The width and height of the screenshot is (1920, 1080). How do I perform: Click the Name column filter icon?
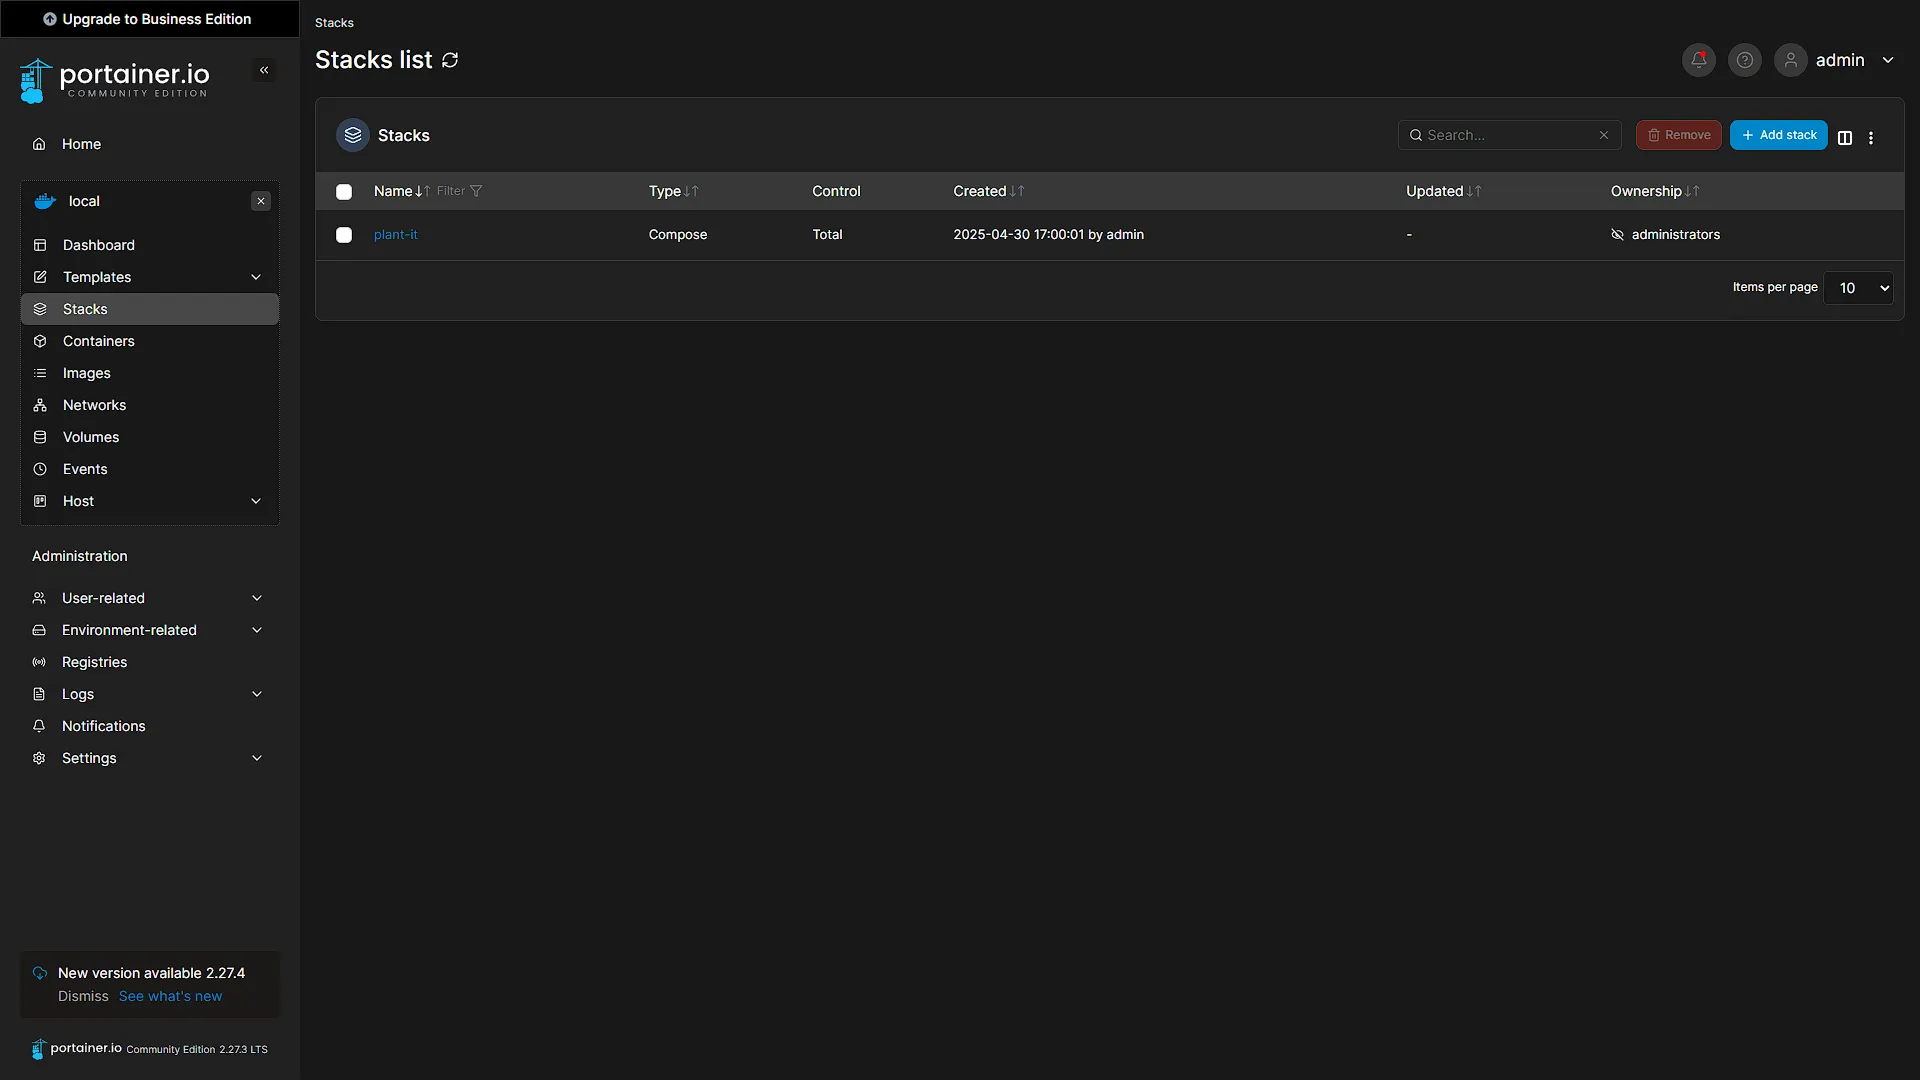[x=476, y=191]
